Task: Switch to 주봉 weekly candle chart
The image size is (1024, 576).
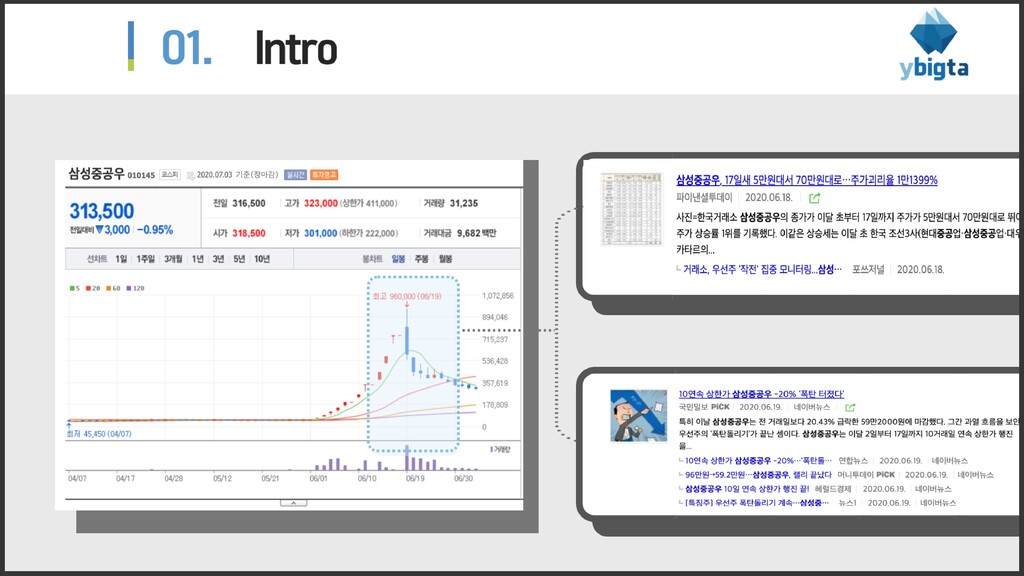Action: tap(422, 259)
